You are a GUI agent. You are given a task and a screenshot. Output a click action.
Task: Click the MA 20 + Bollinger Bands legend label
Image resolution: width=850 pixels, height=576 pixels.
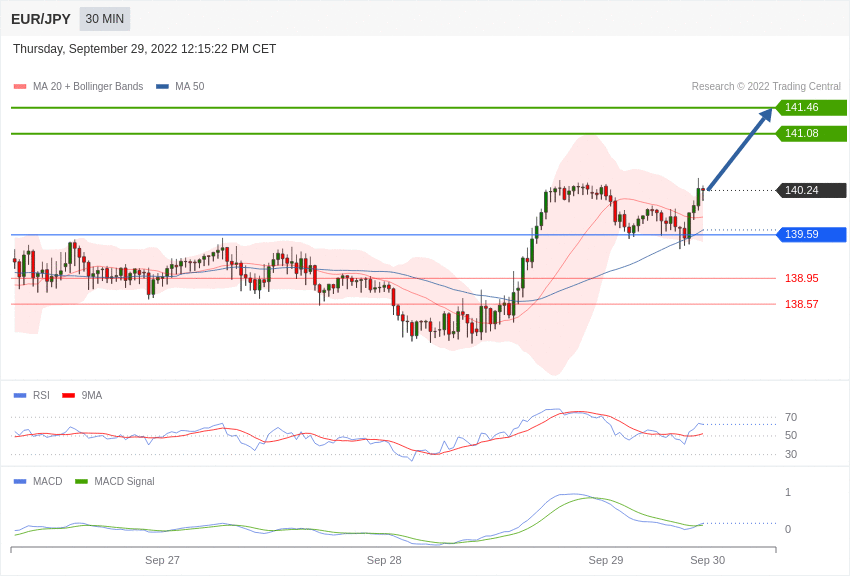[88, 86]
